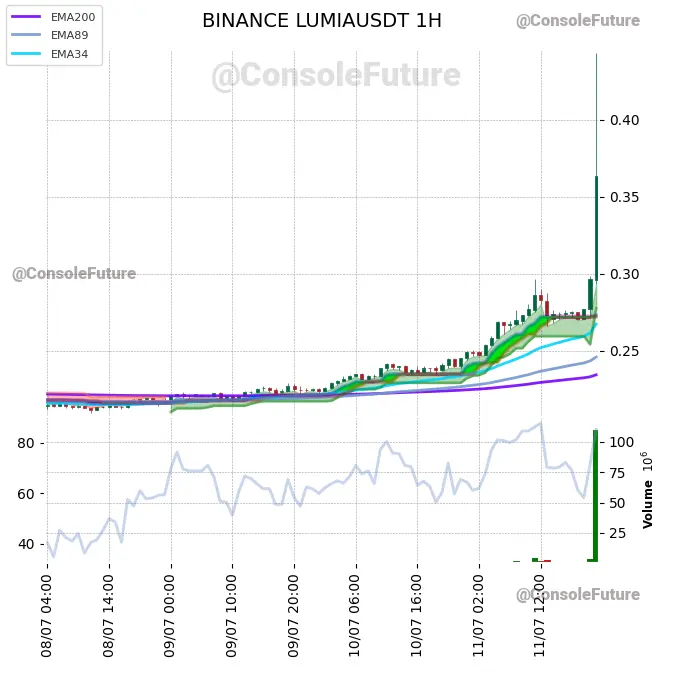Select the cyan EMA34 legend line swatch
The height and width of the screenshot is (690, 690).
[26, 54]
